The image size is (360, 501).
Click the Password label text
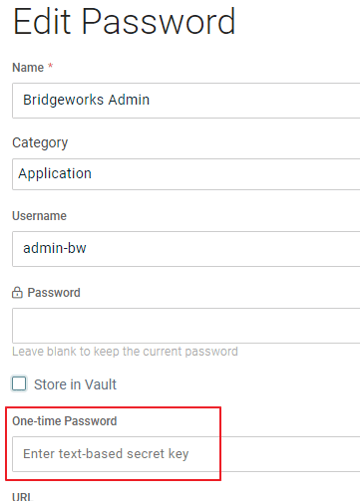click(54, 293)
